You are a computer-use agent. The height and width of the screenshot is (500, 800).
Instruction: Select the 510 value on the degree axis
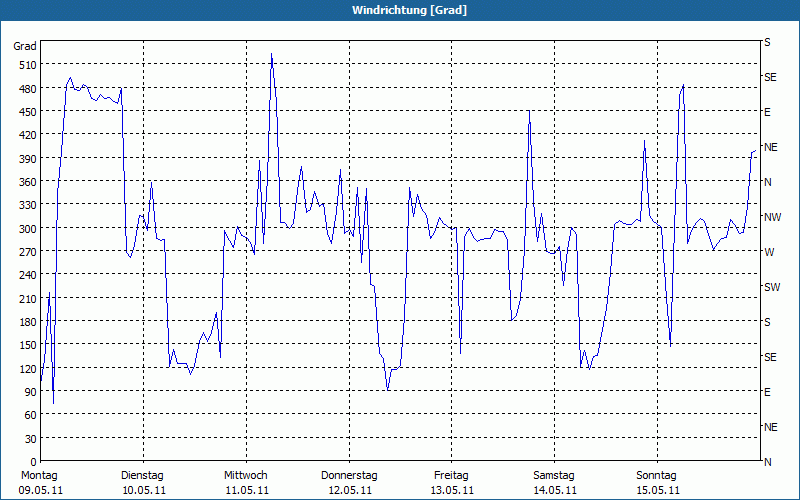coord(28,65)
